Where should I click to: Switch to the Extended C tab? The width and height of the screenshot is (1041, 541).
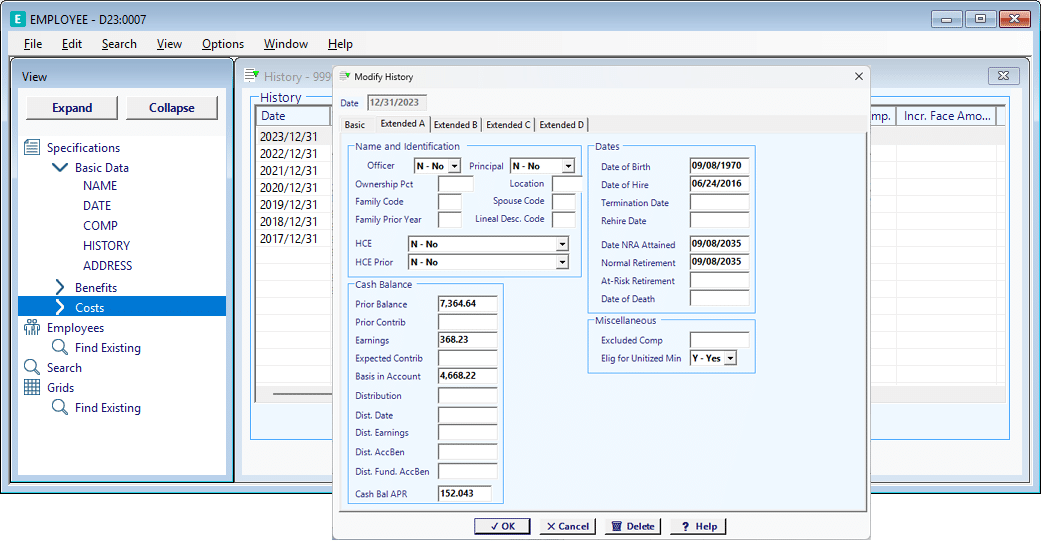coord(509,125)
